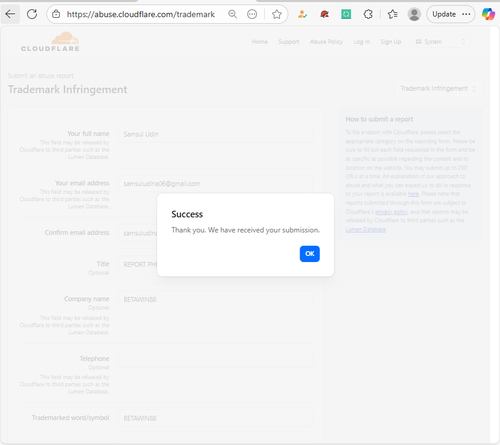Open the browser profile avatar

tap(414, 14)
